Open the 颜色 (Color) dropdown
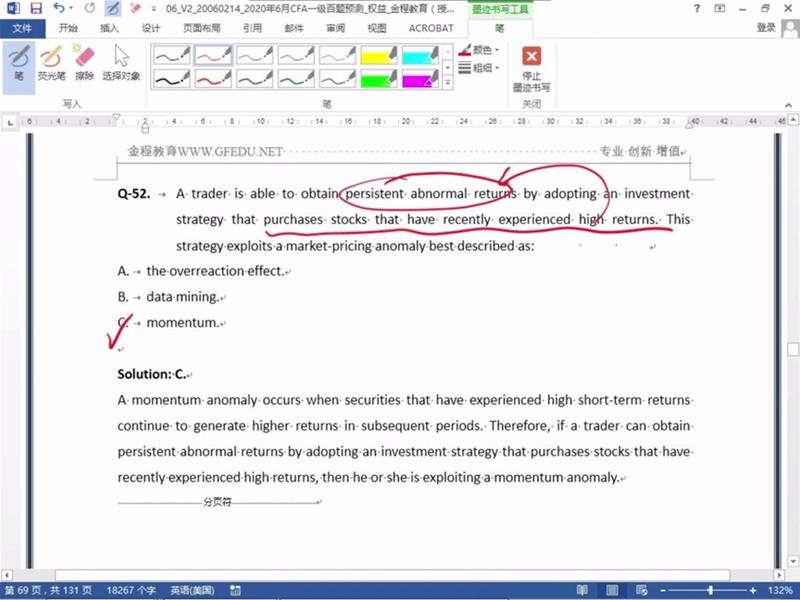800x600 pixels. tap(479, 50)
